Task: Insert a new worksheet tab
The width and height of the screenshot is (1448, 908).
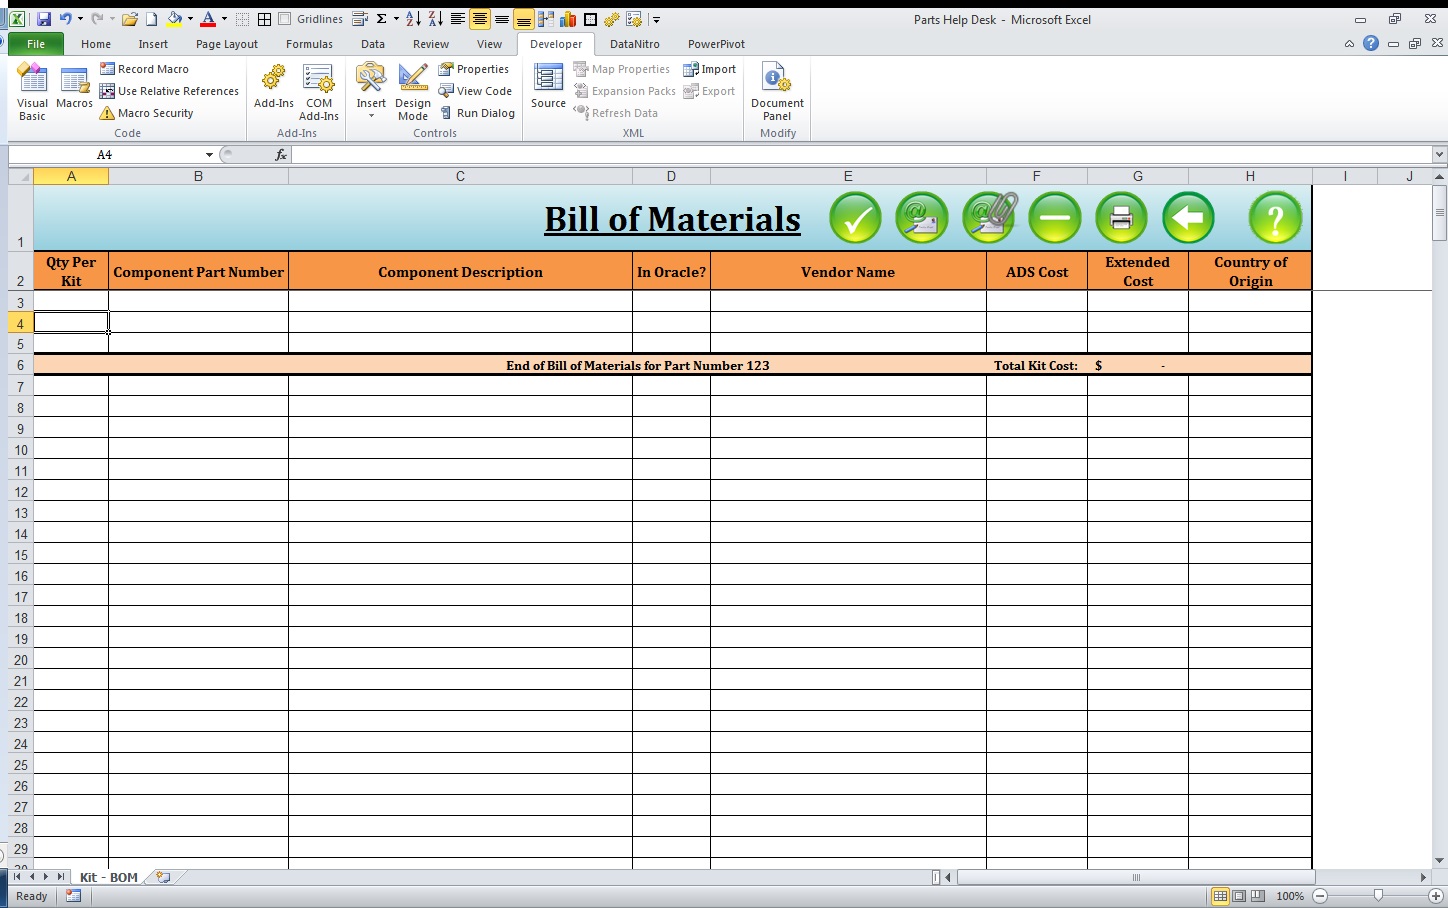Action: click(x=163, y=877)
